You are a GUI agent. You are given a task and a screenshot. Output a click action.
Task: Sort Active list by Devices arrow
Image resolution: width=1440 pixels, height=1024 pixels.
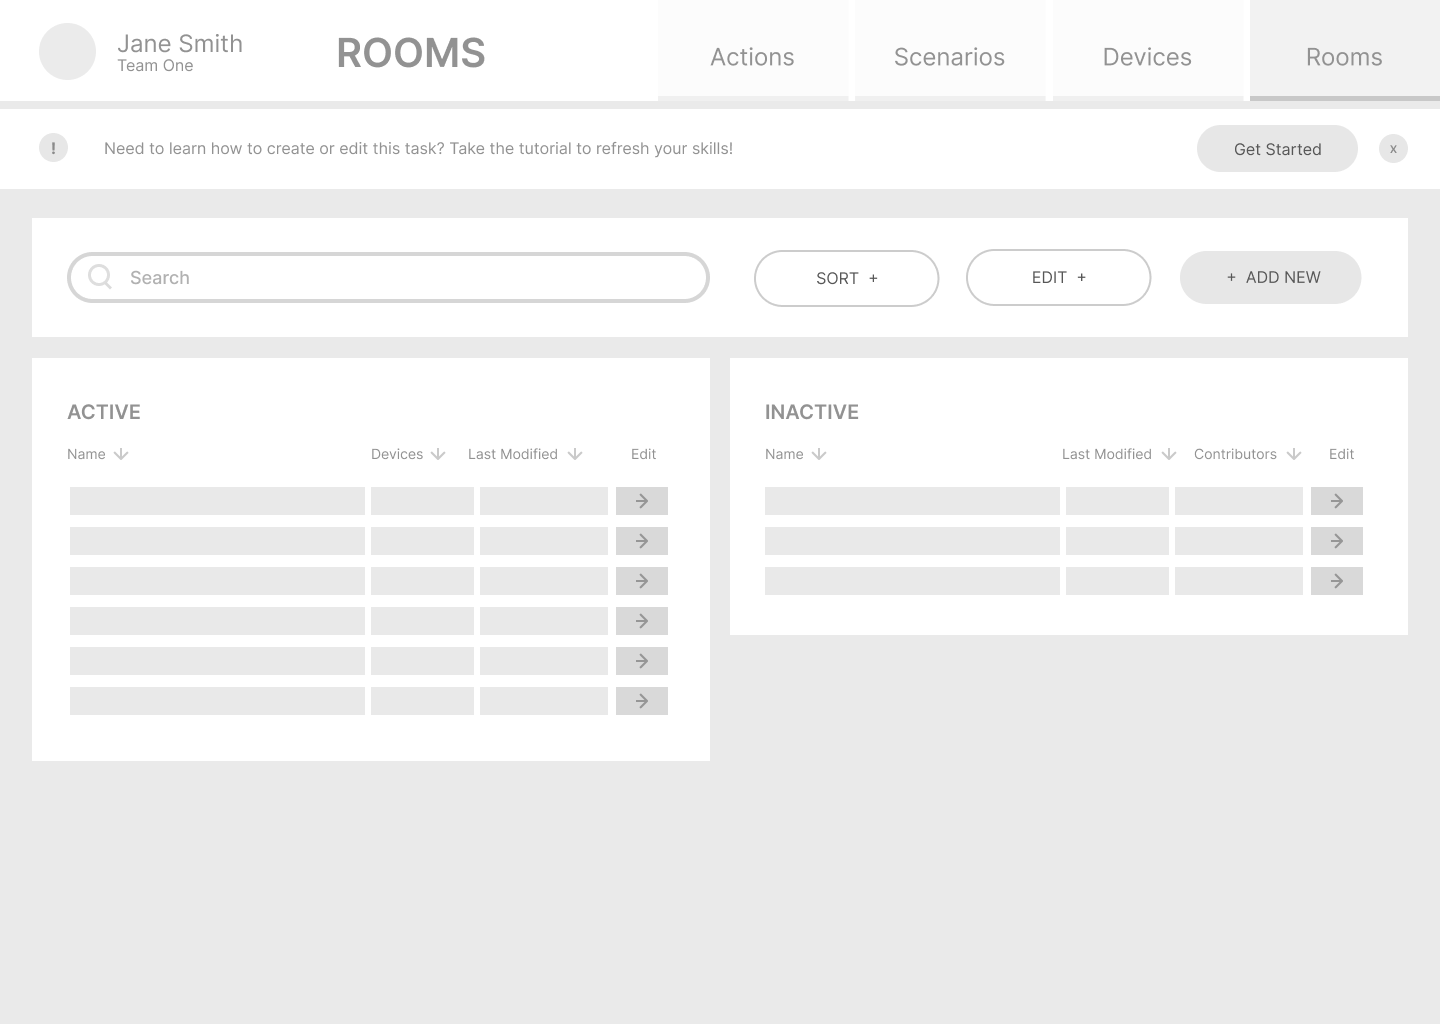438,454
